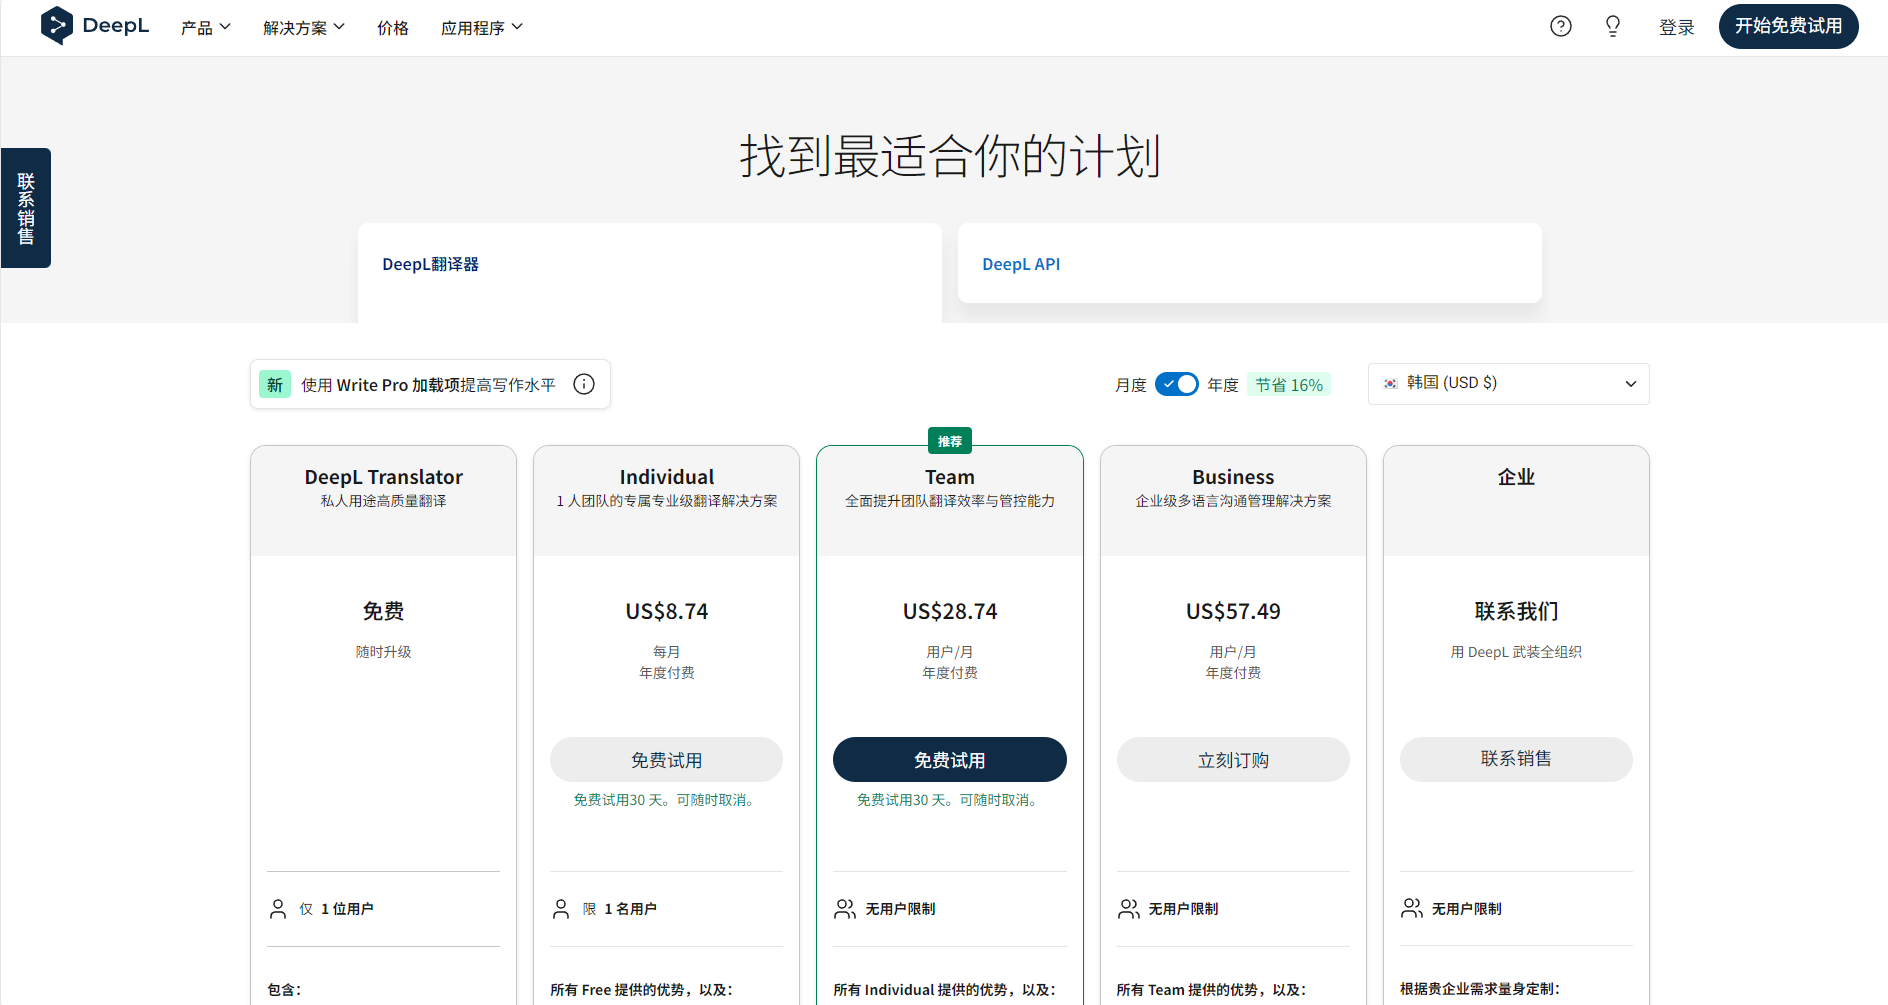Open the currency dropdown 韩国 (USD $)
Viewport: 1888px width, 1005px height.
[1508, 383]
